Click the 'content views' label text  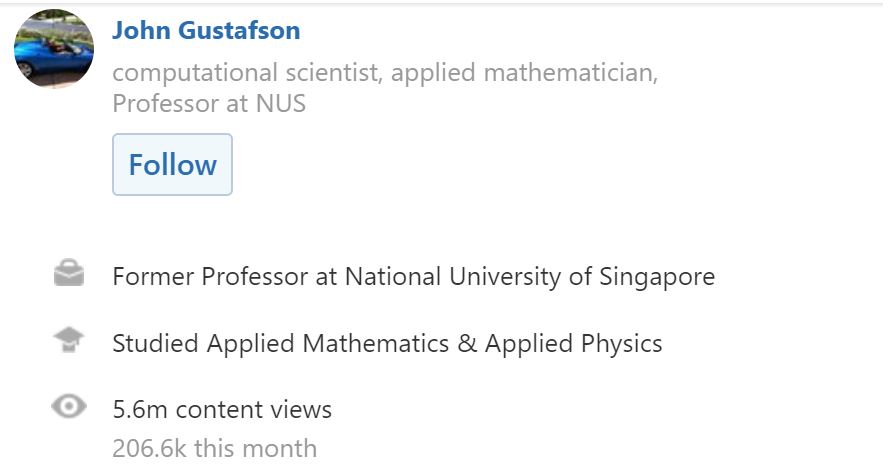(x=253, y=410)
